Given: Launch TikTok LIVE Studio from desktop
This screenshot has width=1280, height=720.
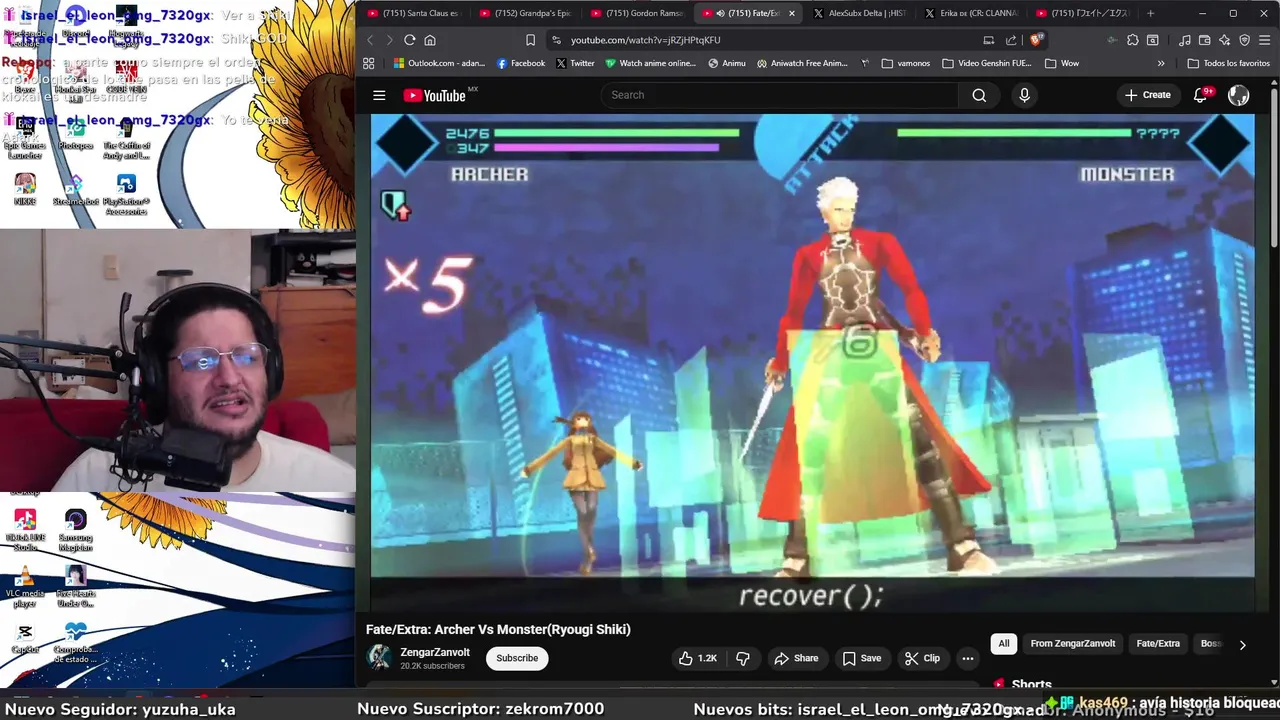Looking at the screenshot, I should tap(25, 530).
